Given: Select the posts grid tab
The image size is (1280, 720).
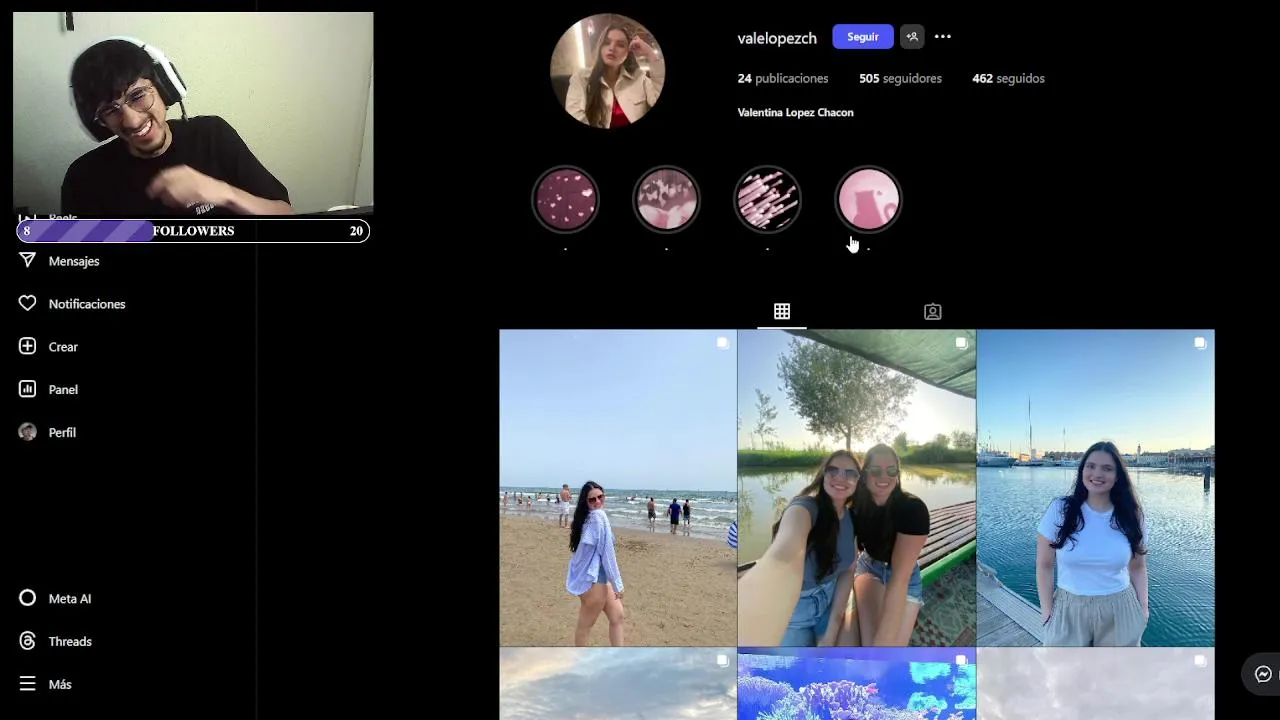Looking at the screenshot, I should point(782,312).
